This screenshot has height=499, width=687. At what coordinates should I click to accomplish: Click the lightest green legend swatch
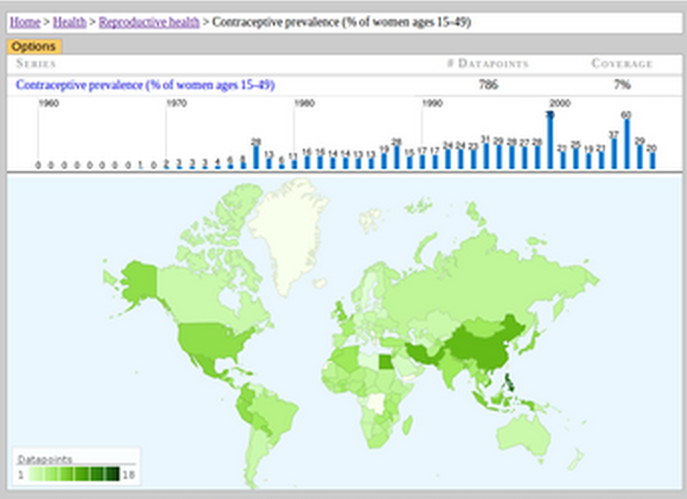click(33, 474)
